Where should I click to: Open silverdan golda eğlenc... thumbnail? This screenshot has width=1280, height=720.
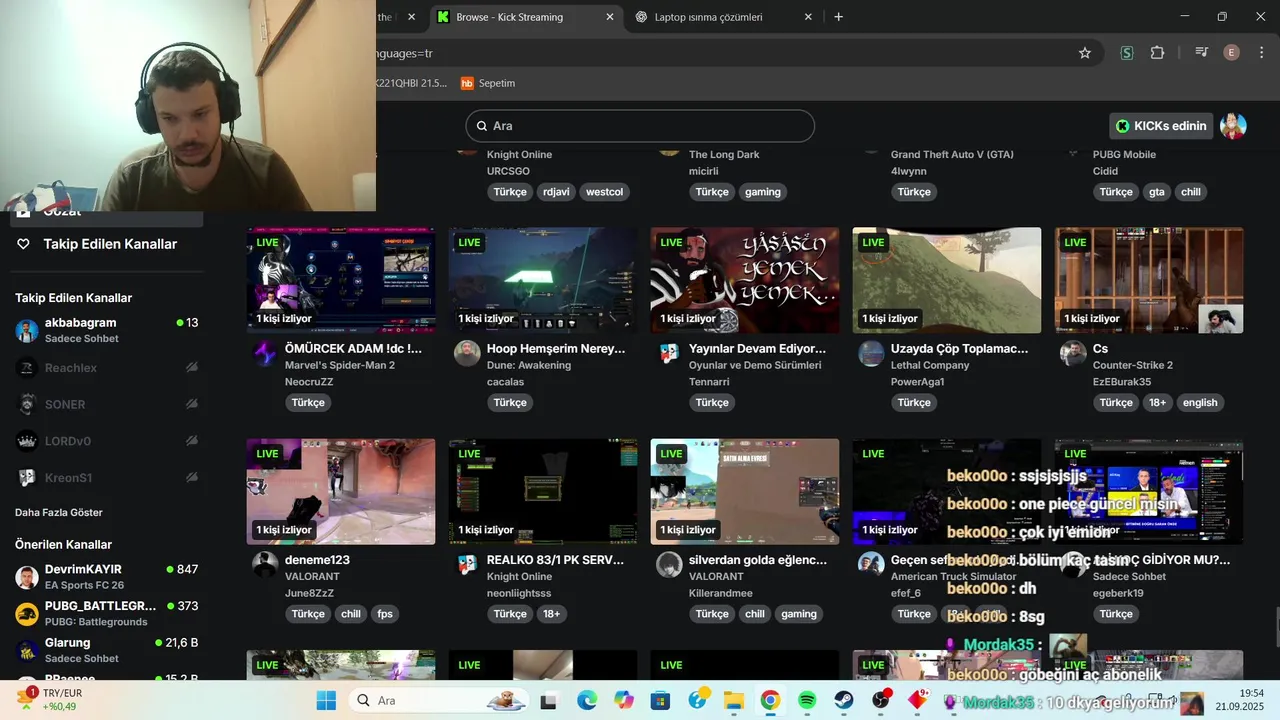[745, 491]
